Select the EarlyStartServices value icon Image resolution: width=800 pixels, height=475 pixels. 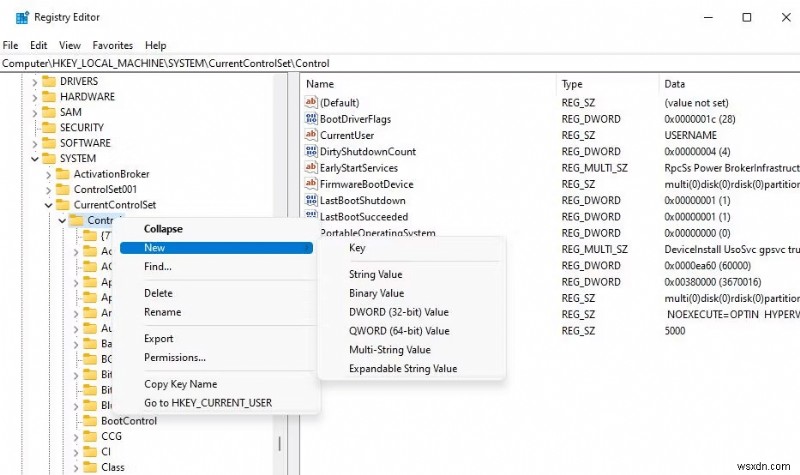311,167
